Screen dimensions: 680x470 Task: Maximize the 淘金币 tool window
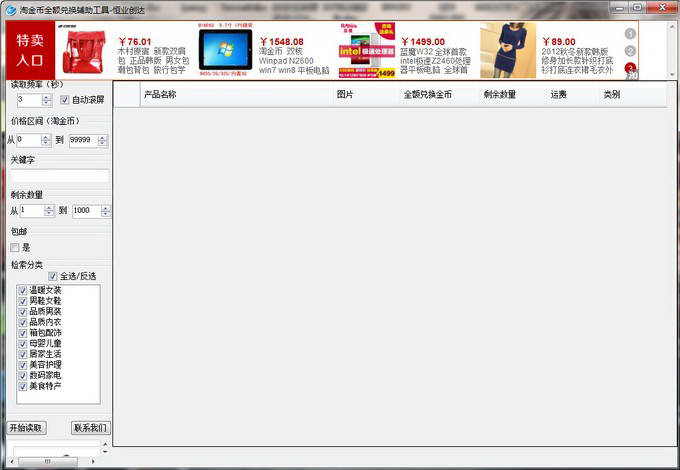click(638, 8)
